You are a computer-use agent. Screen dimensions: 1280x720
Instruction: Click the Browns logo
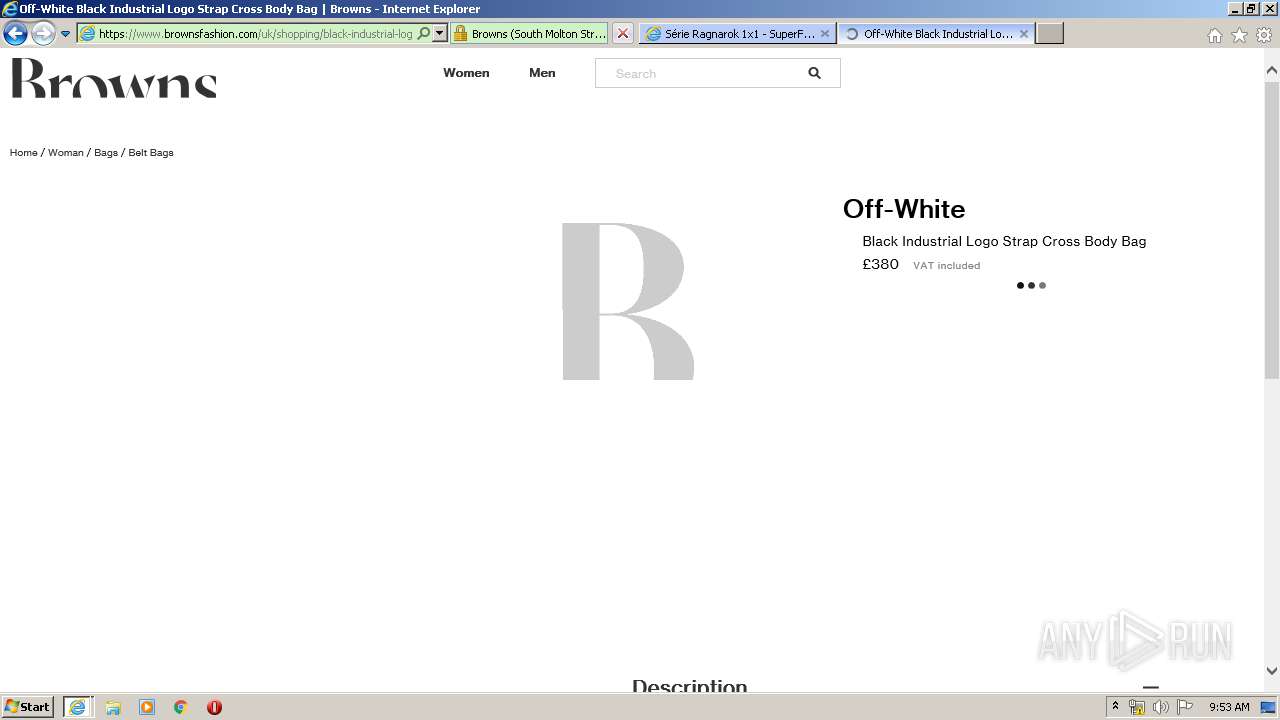114,78
